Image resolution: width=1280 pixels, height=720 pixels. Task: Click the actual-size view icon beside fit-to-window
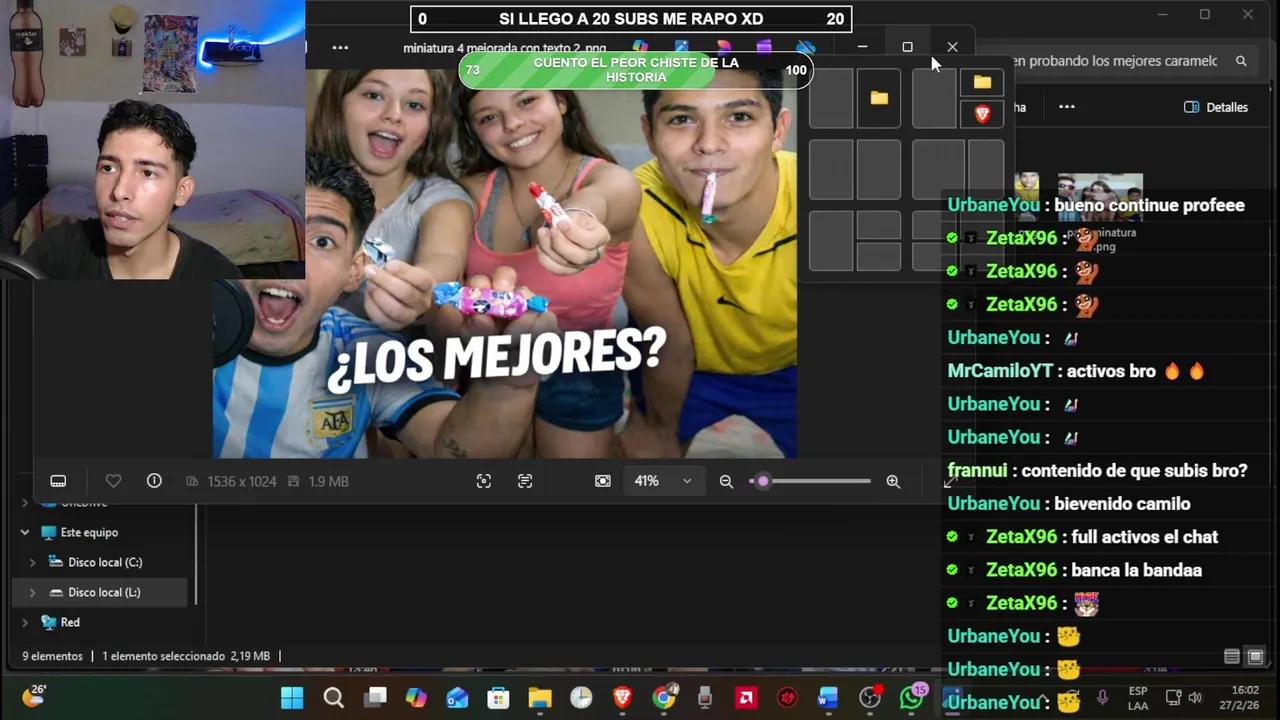coord(525,481)
